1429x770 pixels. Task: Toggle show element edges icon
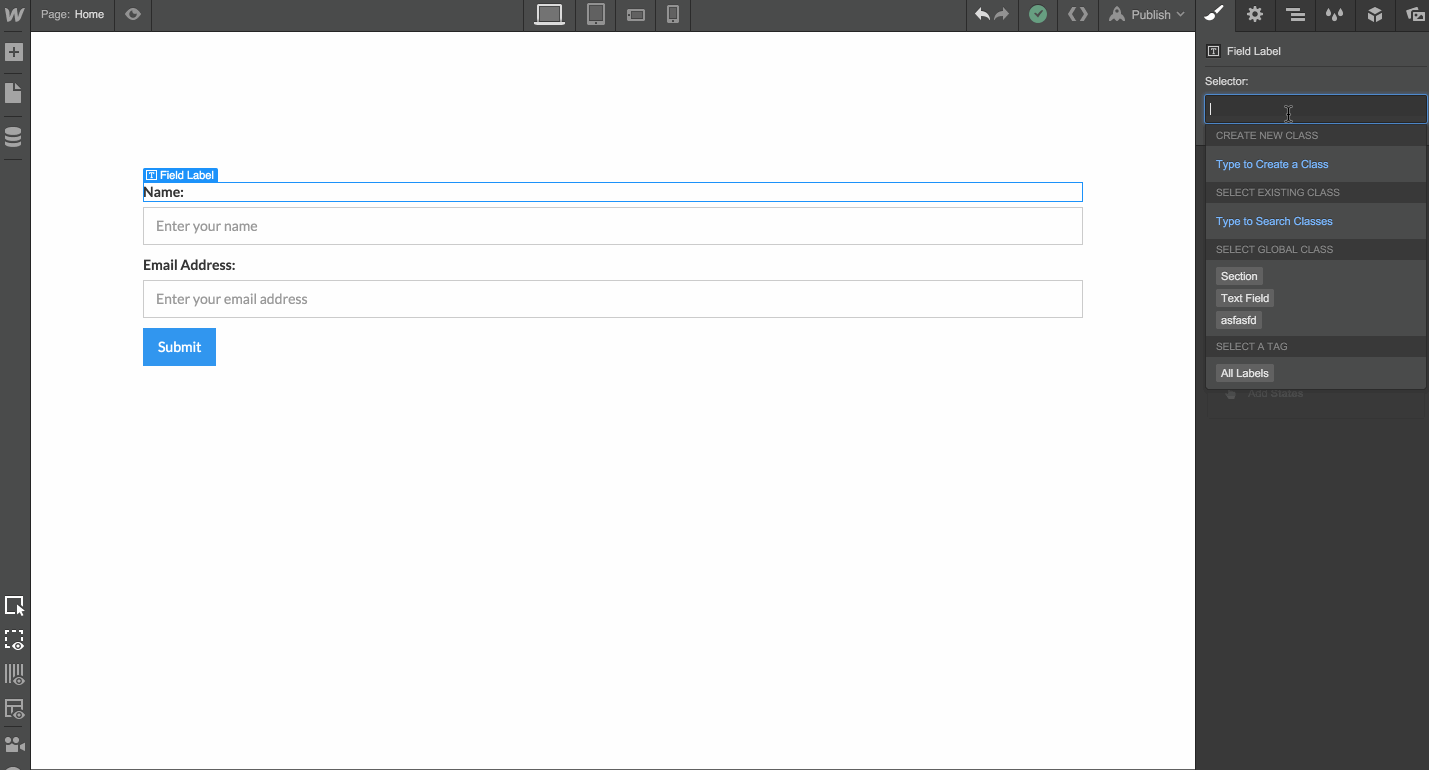(x=14, y=640)
